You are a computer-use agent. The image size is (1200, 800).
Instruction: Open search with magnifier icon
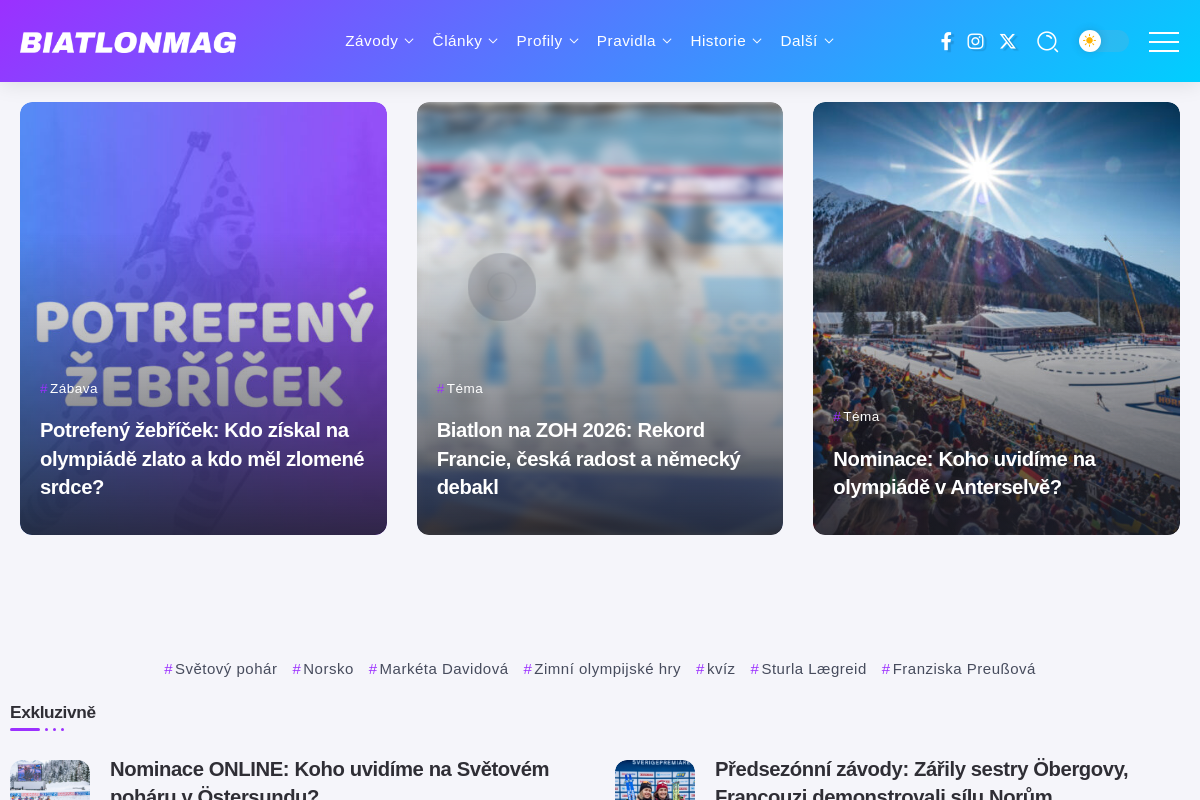coord(1047,41)
